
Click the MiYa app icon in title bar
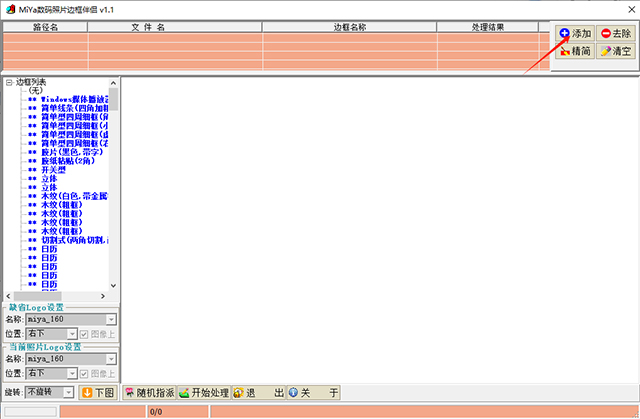[x=11, y=9]
